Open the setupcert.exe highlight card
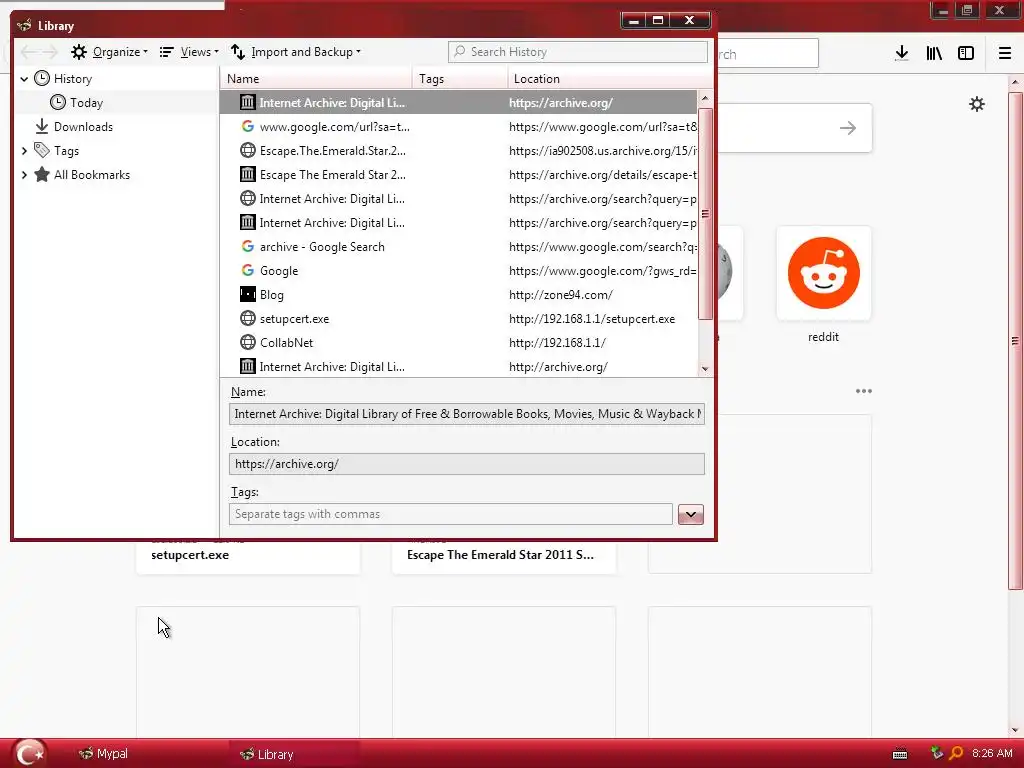Screen dimensions: 1024x768 pyautogui.click(x=248, y=556)
